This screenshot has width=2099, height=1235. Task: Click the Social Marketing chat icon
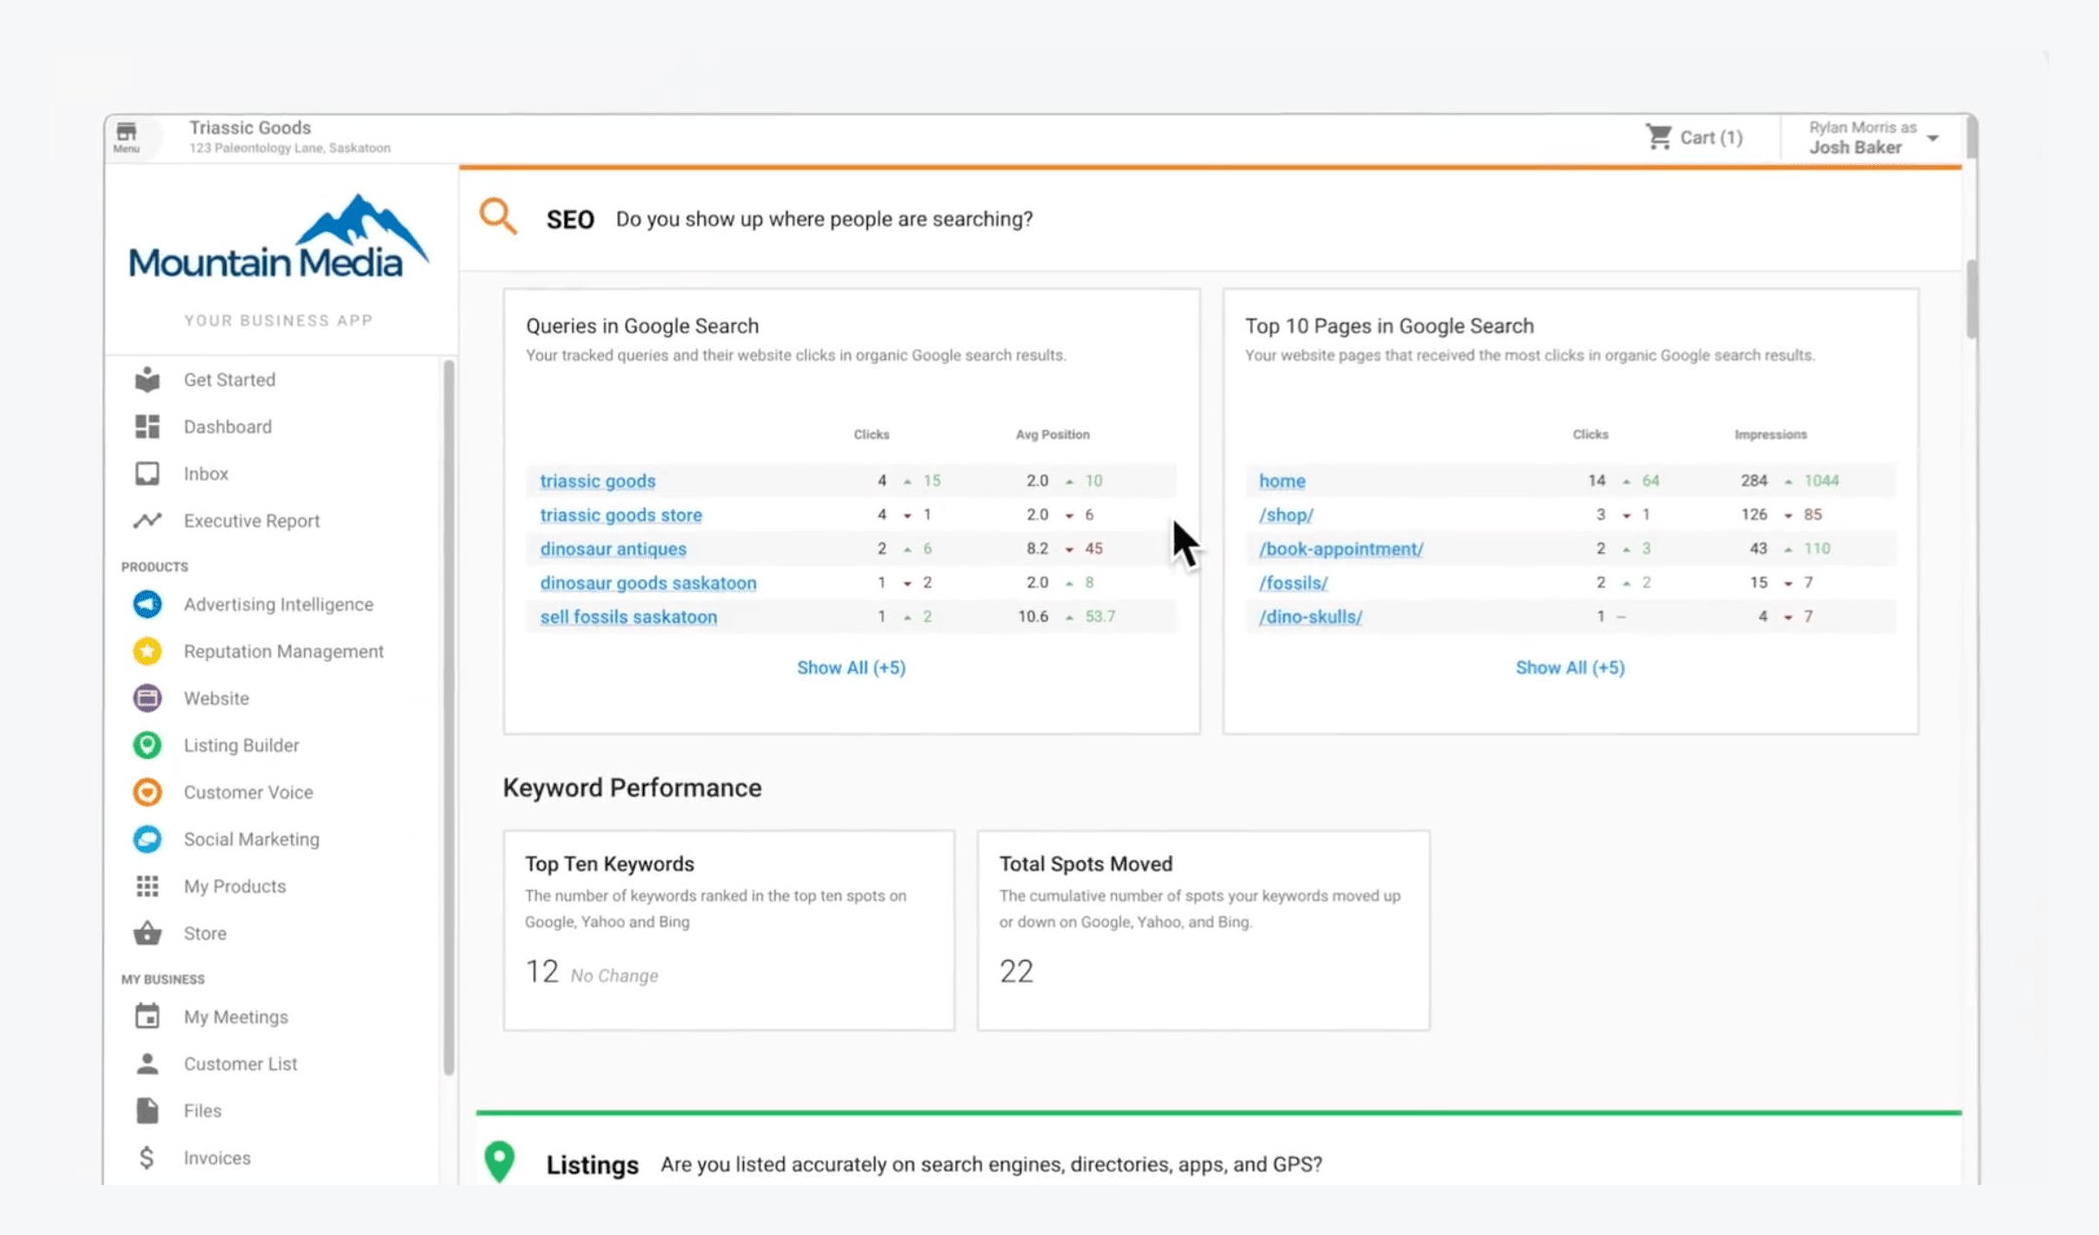pos(147,839)
